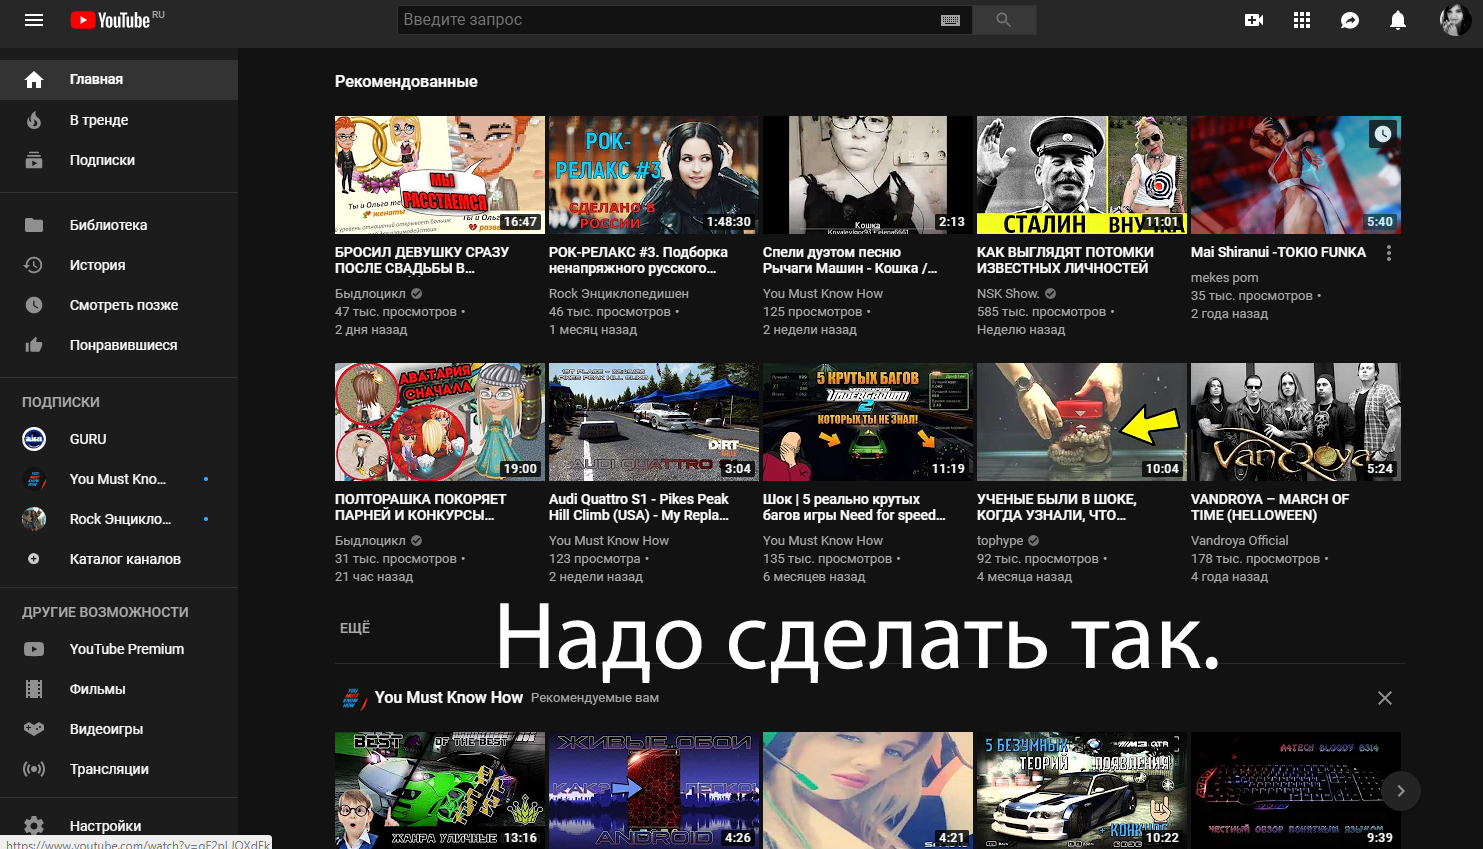Viewport: 1483px width, 849px height.
Task: Click watch later icon on Mai Shiranui thumbnail
Action: [1382, 134]
